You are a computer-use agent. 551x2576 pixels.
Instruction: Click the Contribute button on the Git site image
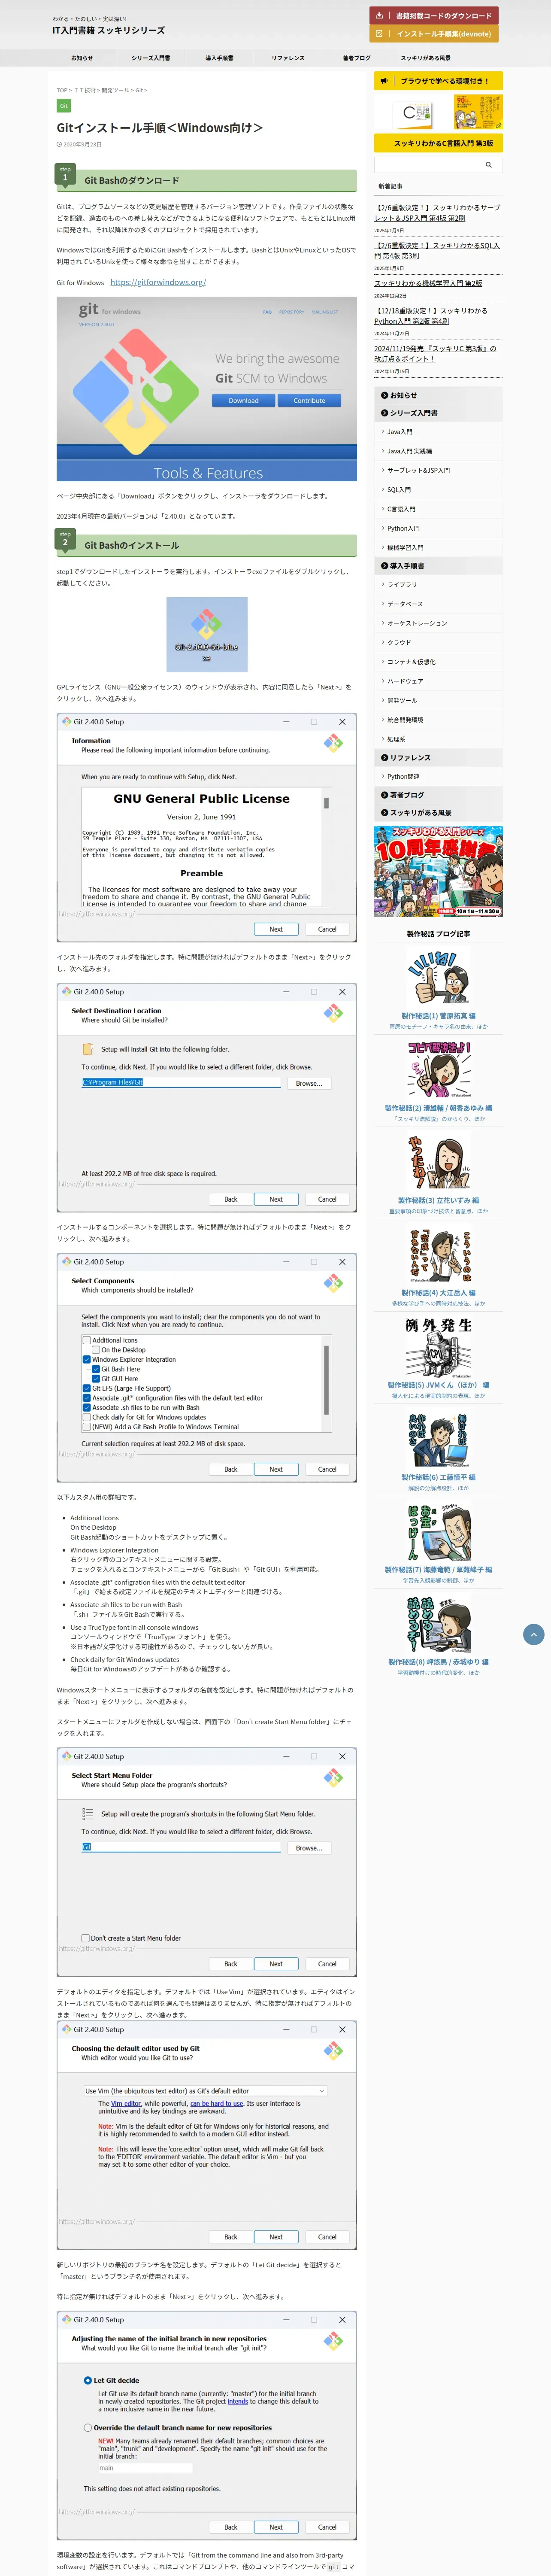[309, 400]
